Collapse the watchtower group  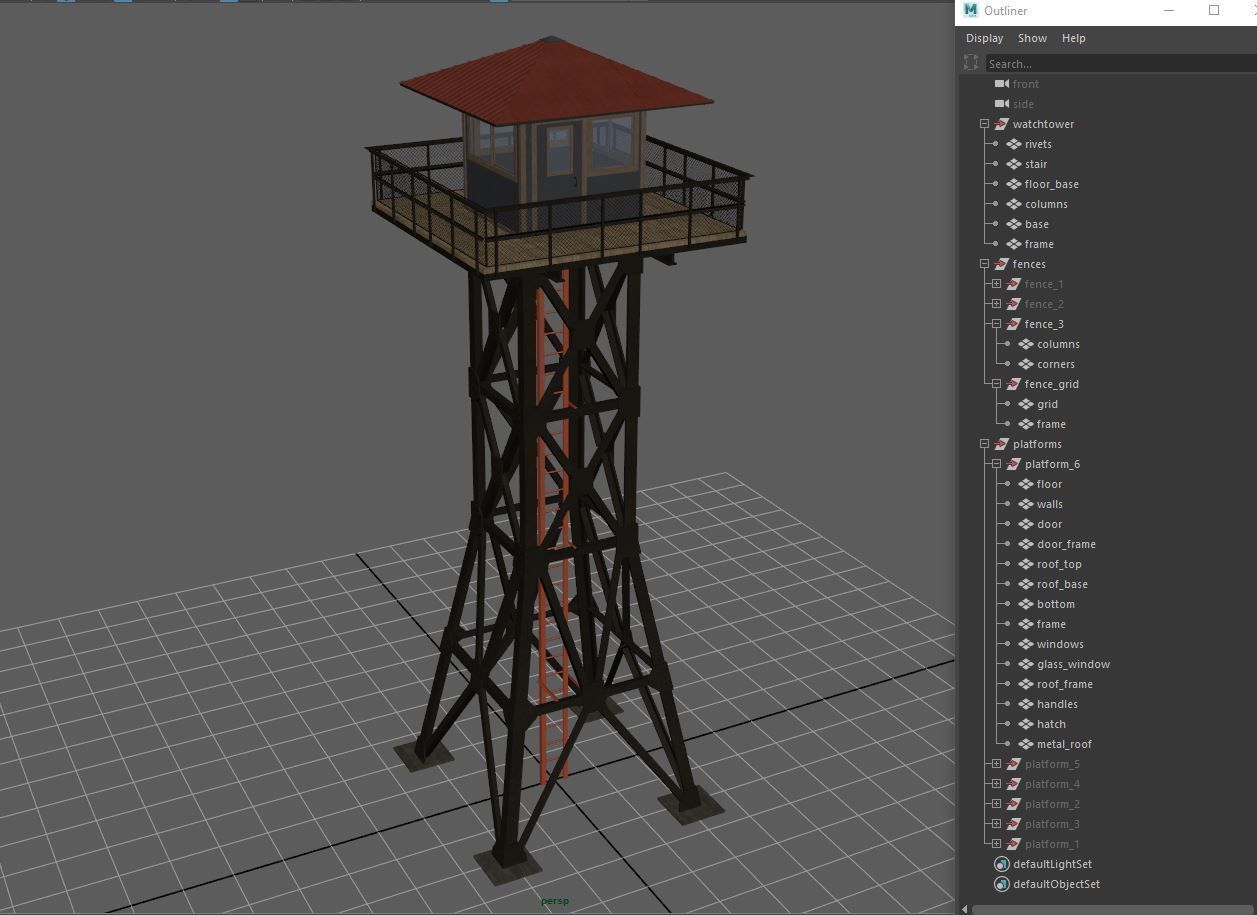pyautogui.click(x=984, y=124)
